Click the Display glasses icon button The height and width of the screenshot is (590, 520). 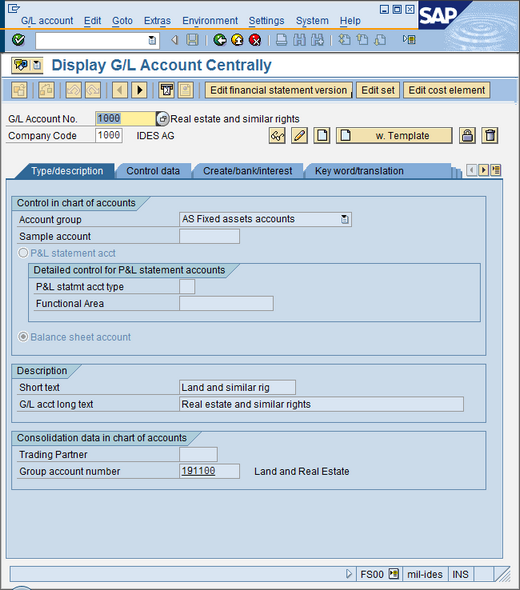(x=277, y=135)
